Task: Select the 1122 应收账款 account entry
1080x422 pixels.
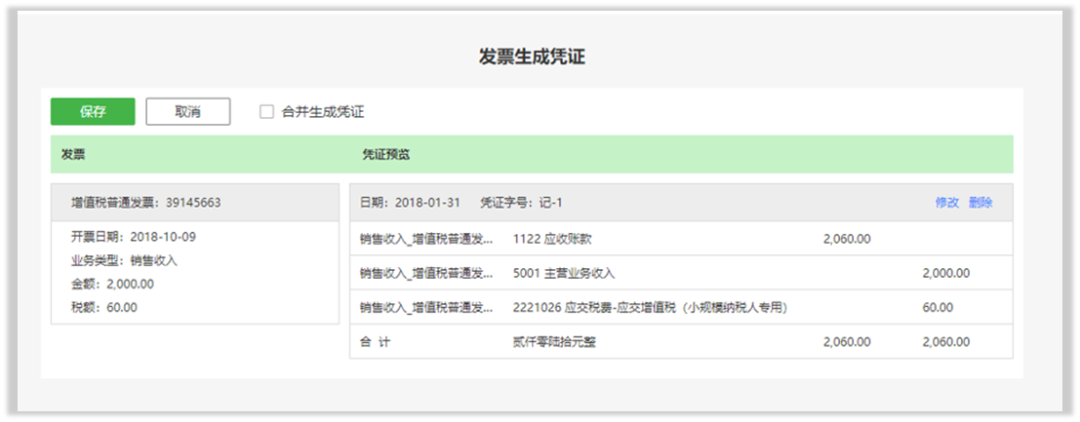Action: (x=552, y=239)
